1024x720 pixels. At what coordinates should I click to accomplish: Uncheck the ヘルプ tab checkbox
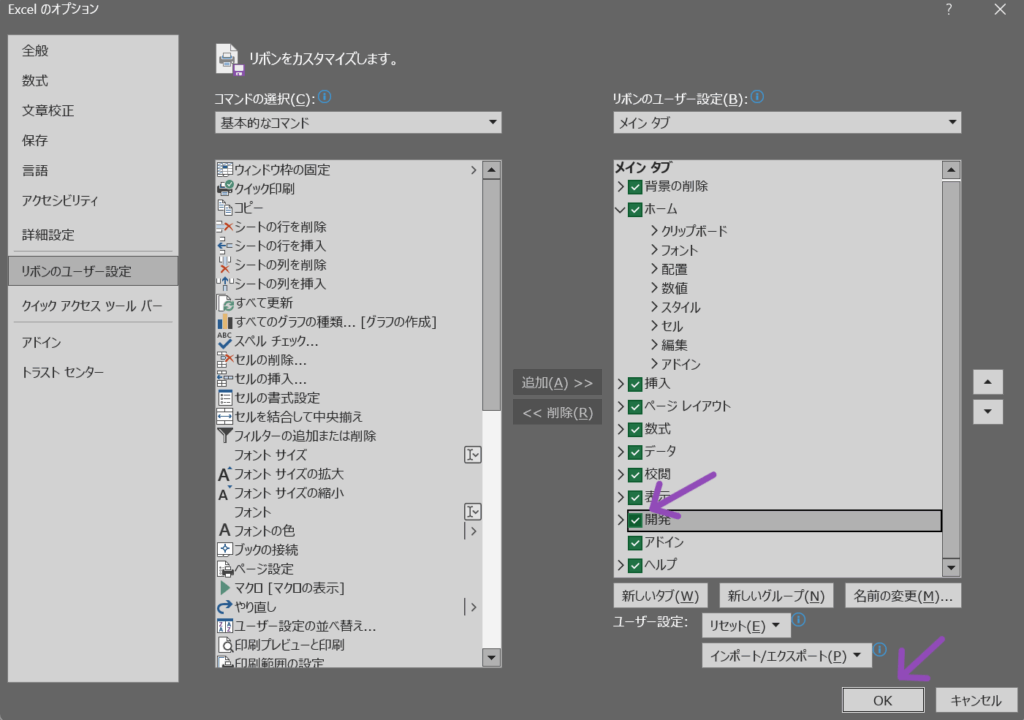pos(635,566)
